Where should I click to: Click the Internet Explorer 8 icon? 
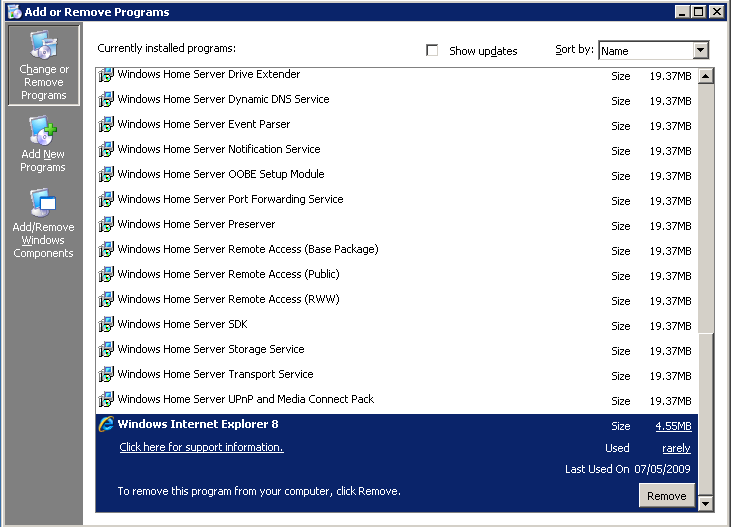tap(106, 424)
